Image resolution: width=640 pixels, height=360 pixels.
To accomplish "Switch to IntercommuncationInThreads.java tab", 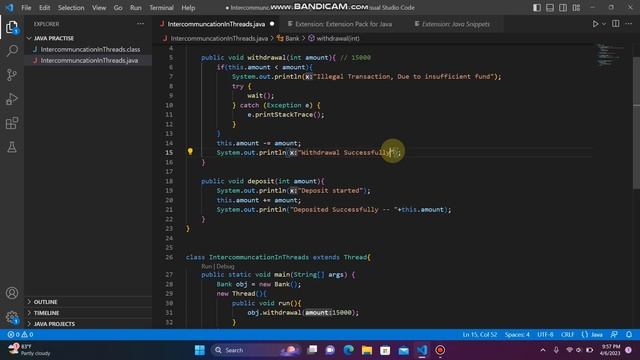I will (x=216, y=24).
